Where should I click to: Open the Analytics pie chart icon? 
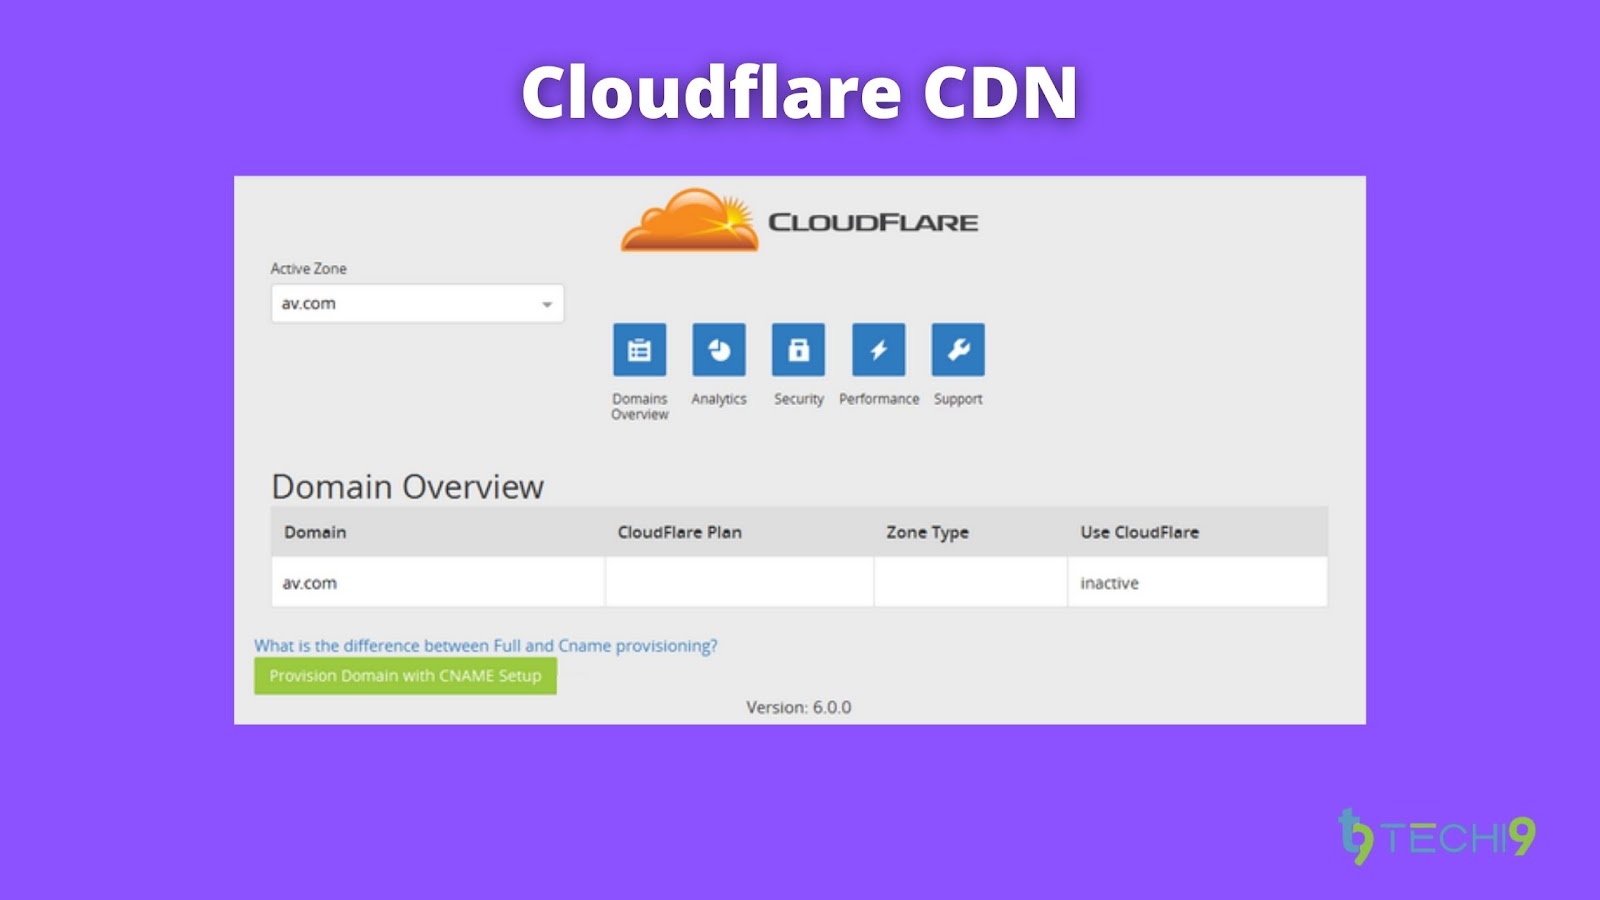[x=719, y=350]
